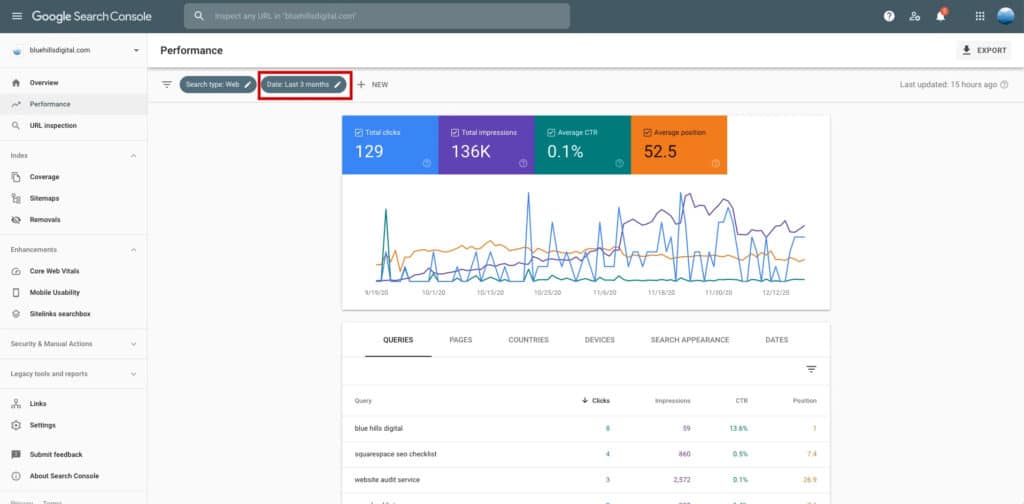This screenshot has height=504, width=1024.
Task: Click the filter list icon beside Search type
Action: [x=167, y=84]
